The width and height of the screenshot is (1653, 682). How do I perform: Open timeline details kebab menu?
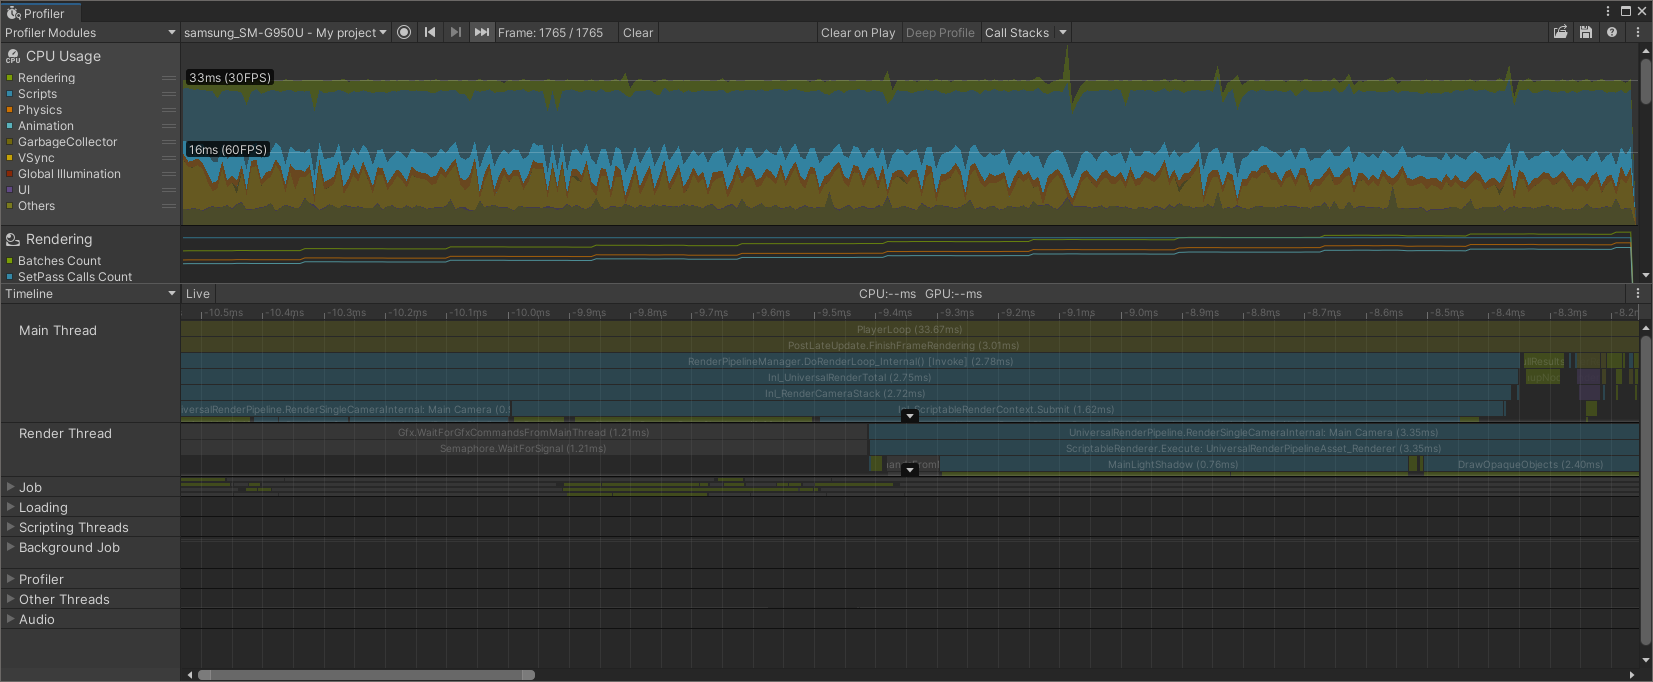click(x=1638, y=293)
